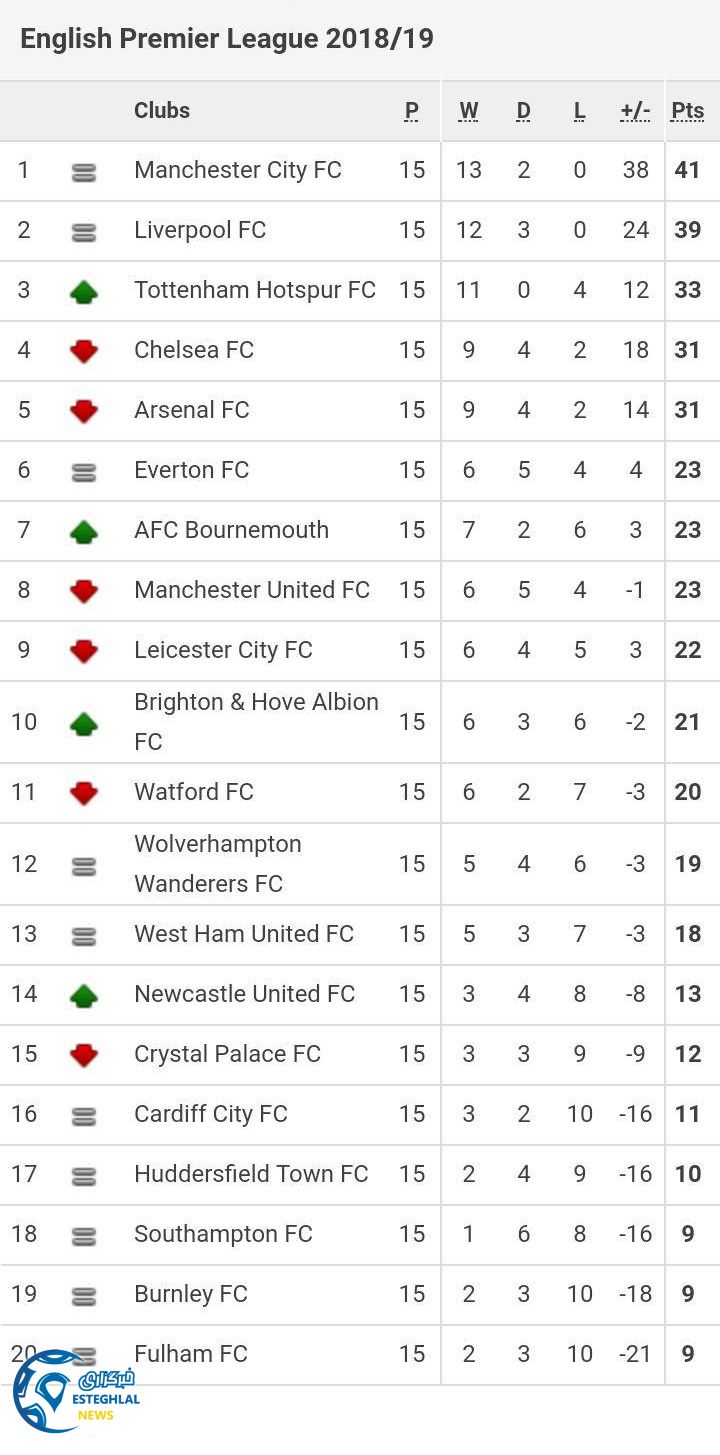Click the +/- goal difference header
The image size is (720, 1455).
pyautogui.click(x=635, y=111)
